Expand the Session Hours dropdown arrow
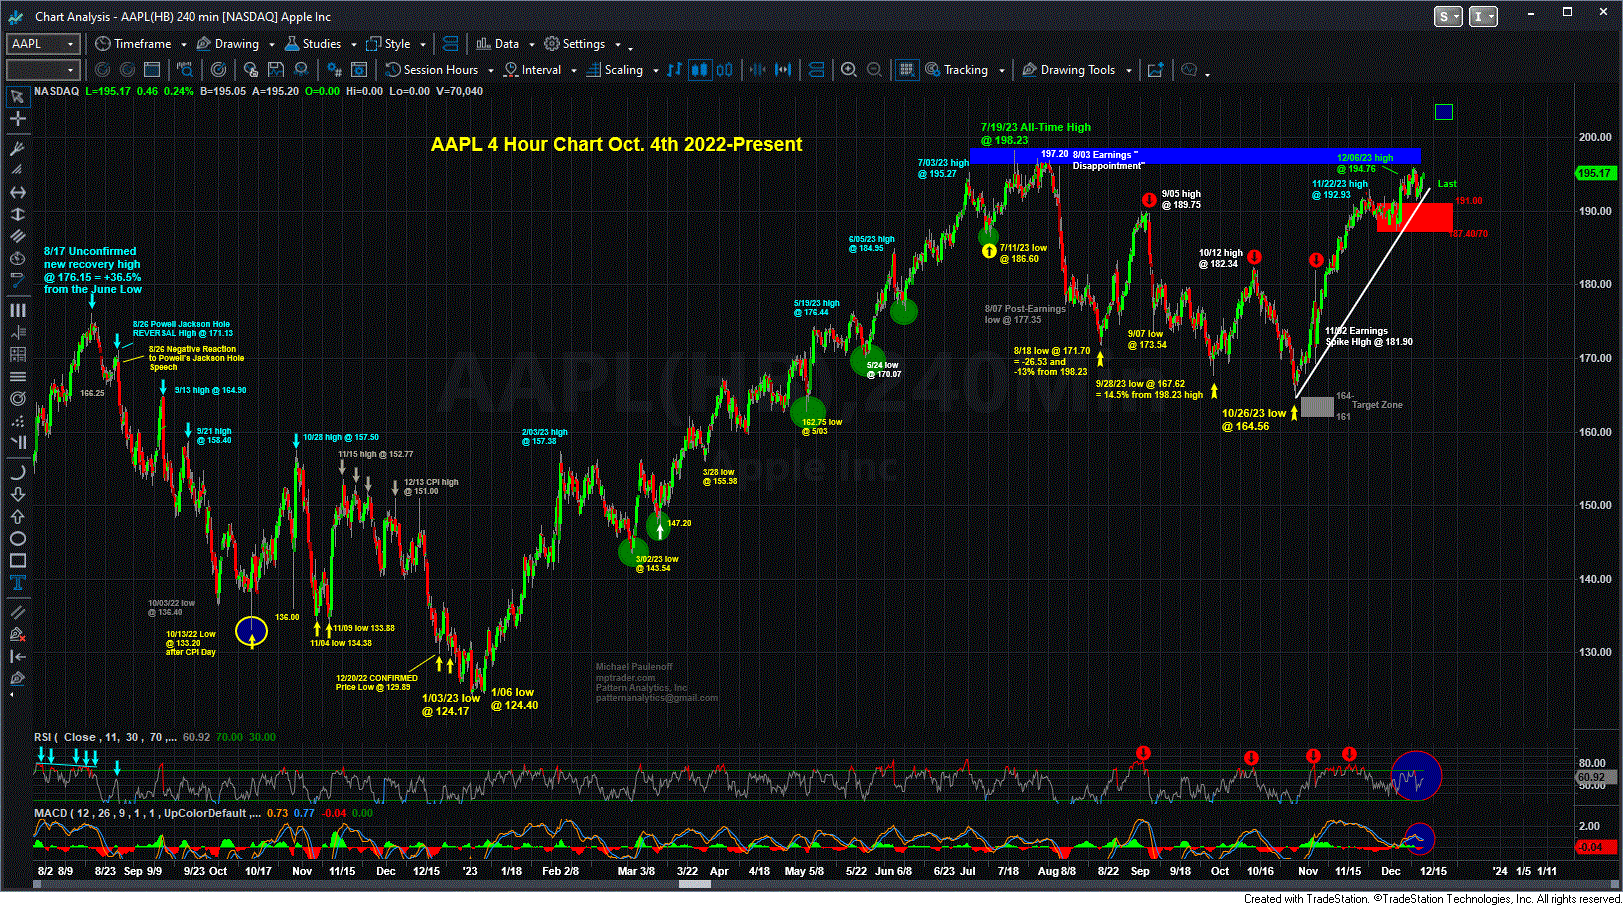Viewport: 1623px width, 905px height. 490,71
